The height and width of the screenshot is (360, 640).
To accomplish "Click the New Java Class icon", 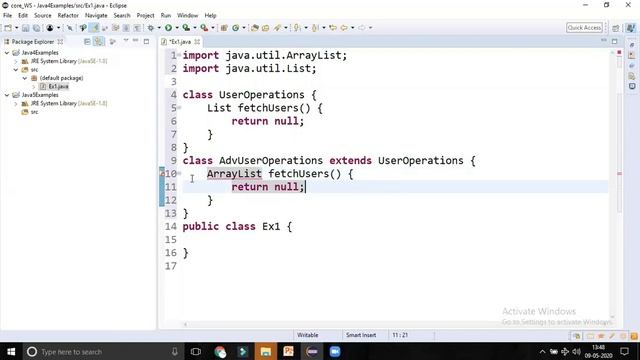I will (236, 28).
